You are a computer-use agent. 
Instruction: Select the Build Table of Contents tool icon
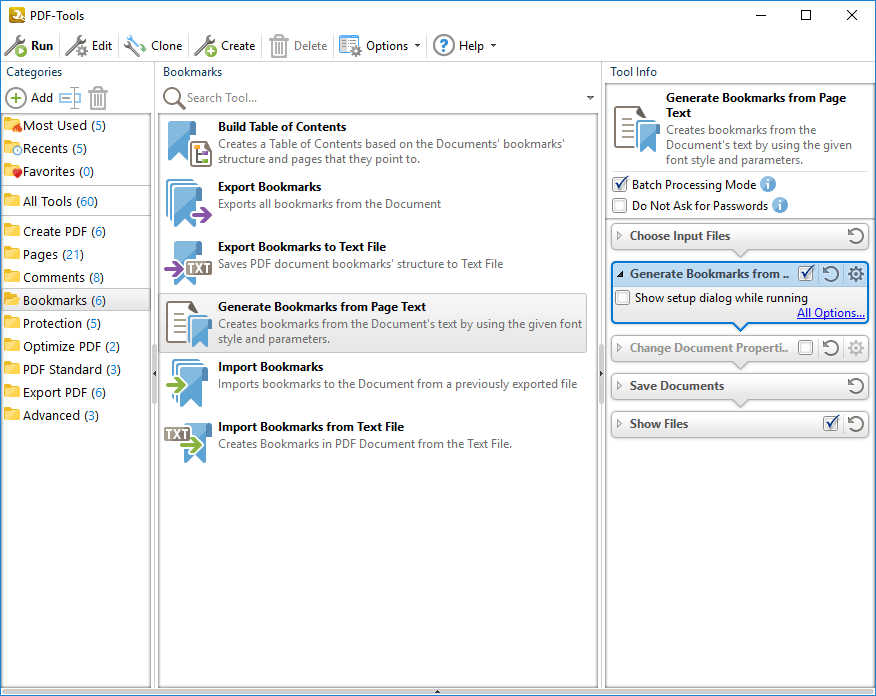click(189, 144)
